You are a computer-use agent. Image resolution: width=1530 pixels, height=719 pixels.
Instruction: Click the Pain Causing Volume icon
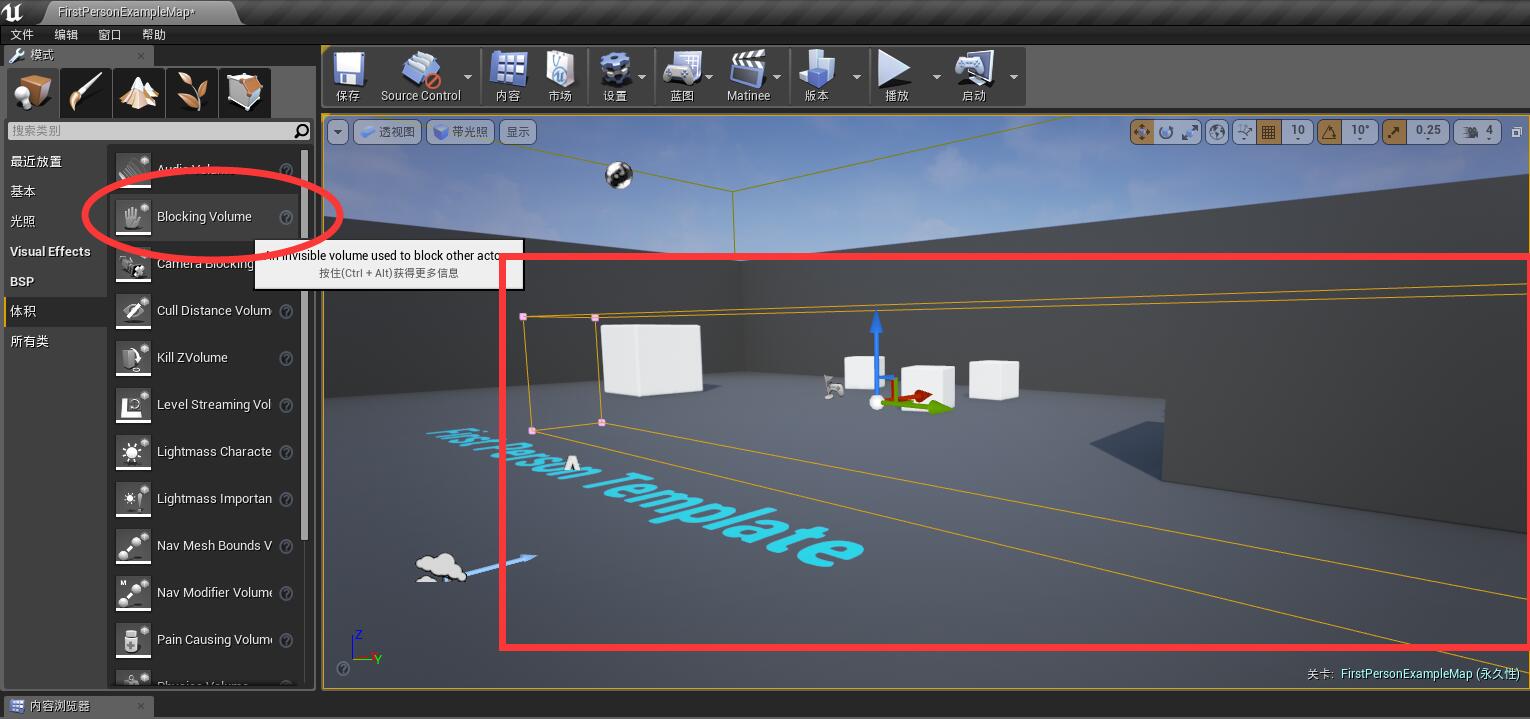(133, 640)
